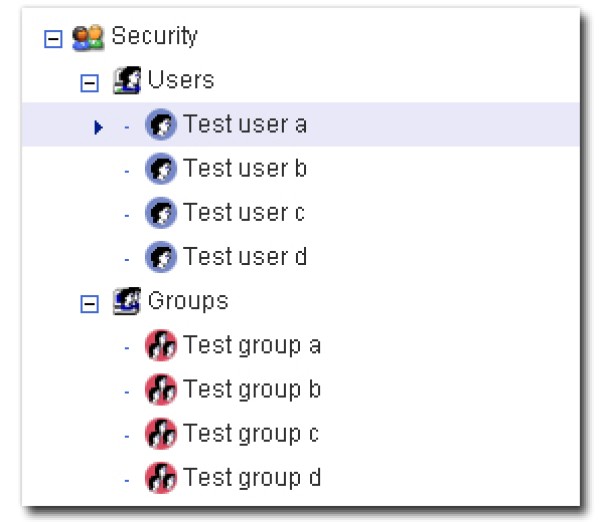Select the Test user a label
Screen dimensions: 604x522
pyautogui.click(x=245, y=125)
